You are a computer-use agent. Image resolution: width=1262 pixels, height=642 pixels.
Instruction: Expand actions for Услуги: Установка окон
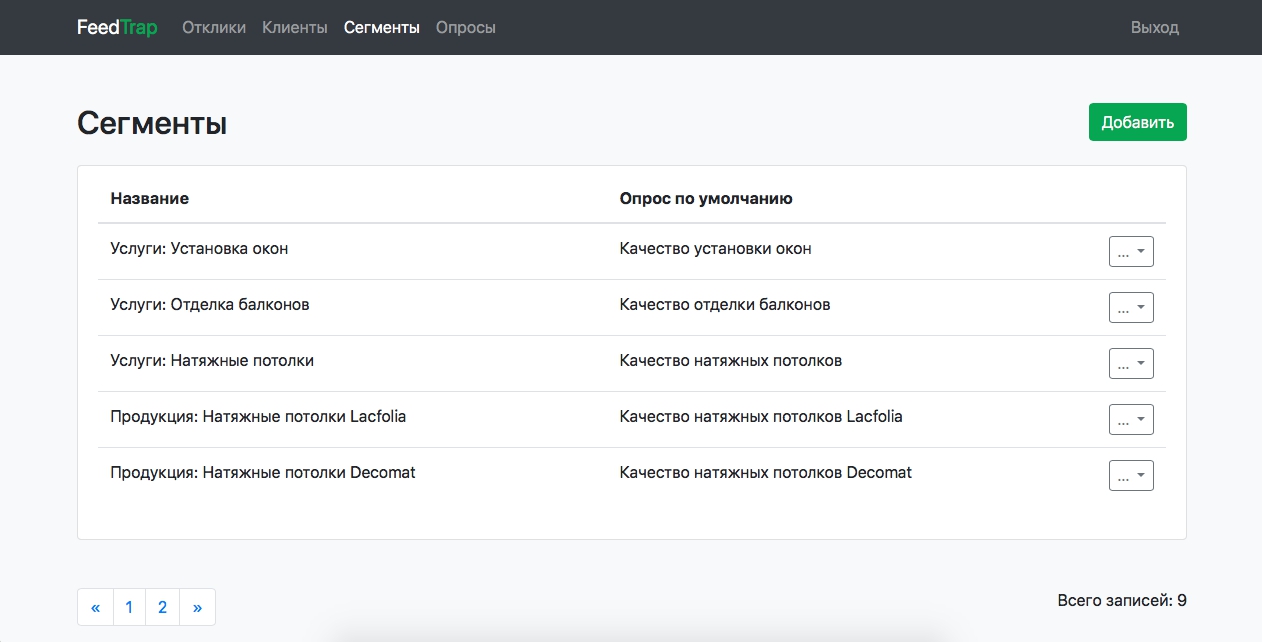point(1131,252)
